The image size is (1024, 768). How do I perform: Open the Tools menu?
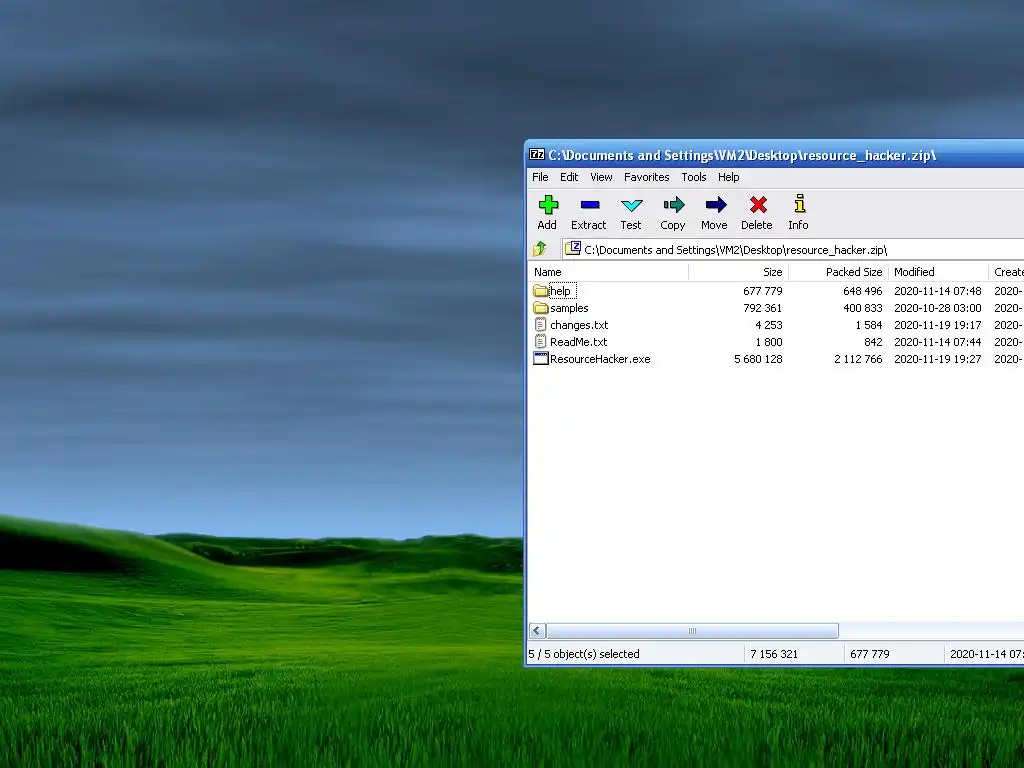694,177
